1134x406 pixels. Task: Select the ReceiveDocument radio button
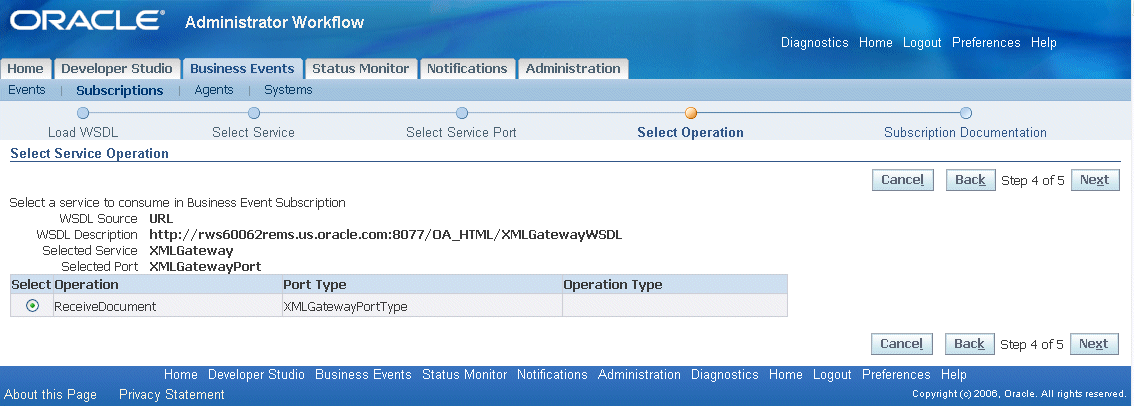(x=32, y=306)
